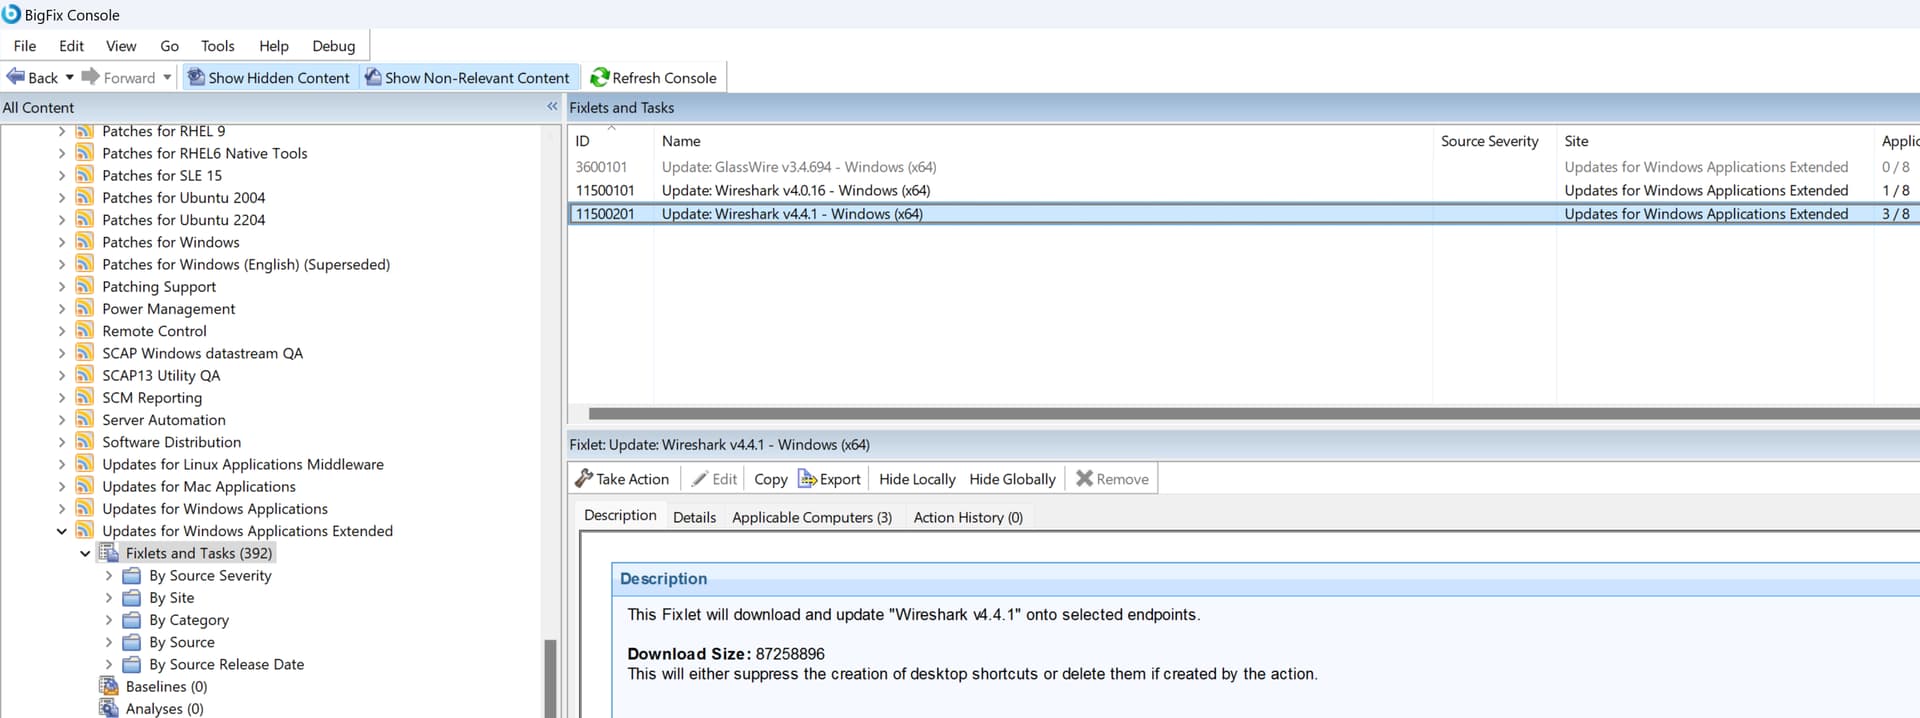Click the Analyses node icon
Screen dimensions: 1920x718
(x=109, y=708)
